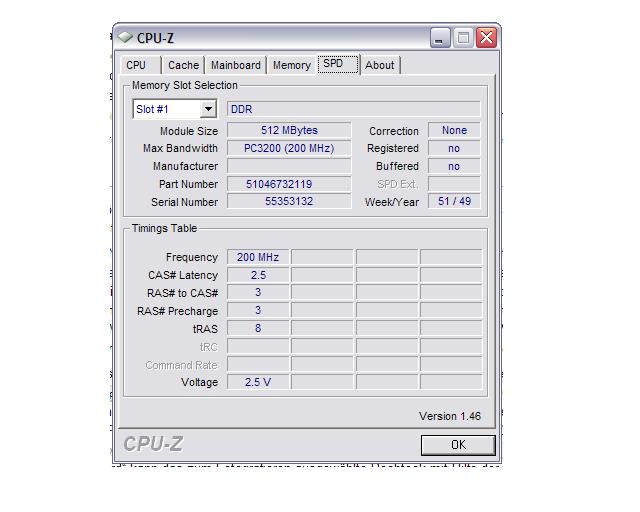640x512 pixels.
Task: Select serial number 55353132
Action: point(289,201)
